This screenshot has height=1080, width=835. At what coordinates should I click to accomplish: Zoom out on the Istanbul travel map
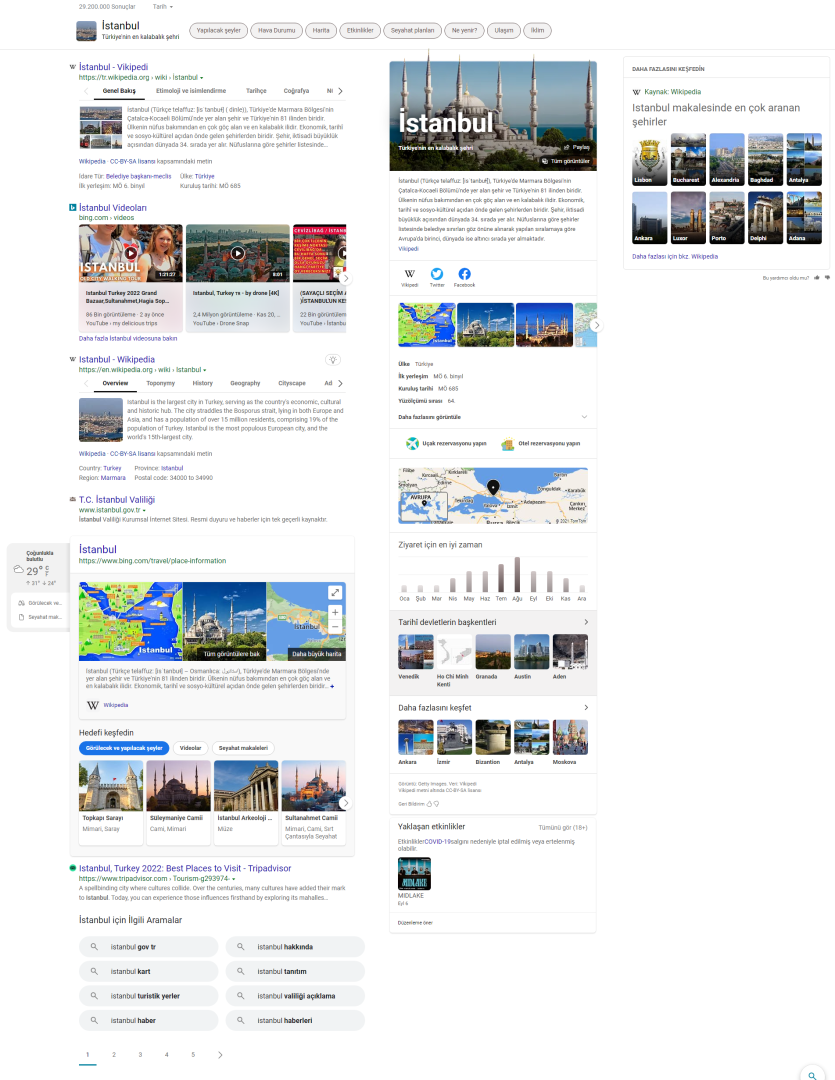[335, 626]
